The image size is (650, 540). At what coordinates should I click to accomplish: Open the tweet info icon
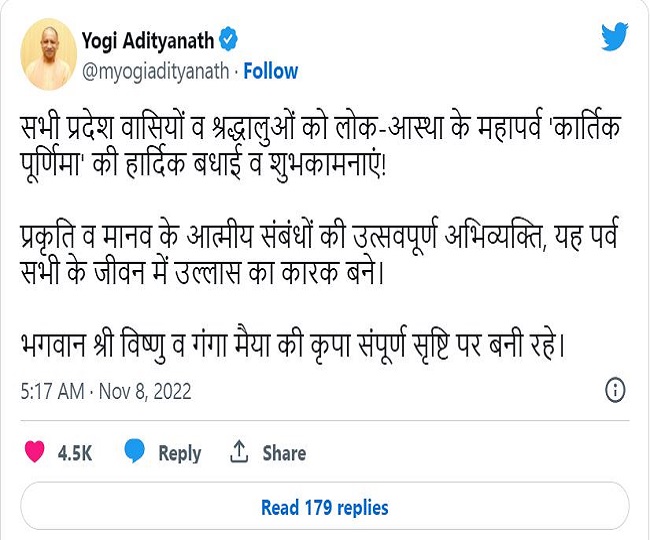click(616, 389)
